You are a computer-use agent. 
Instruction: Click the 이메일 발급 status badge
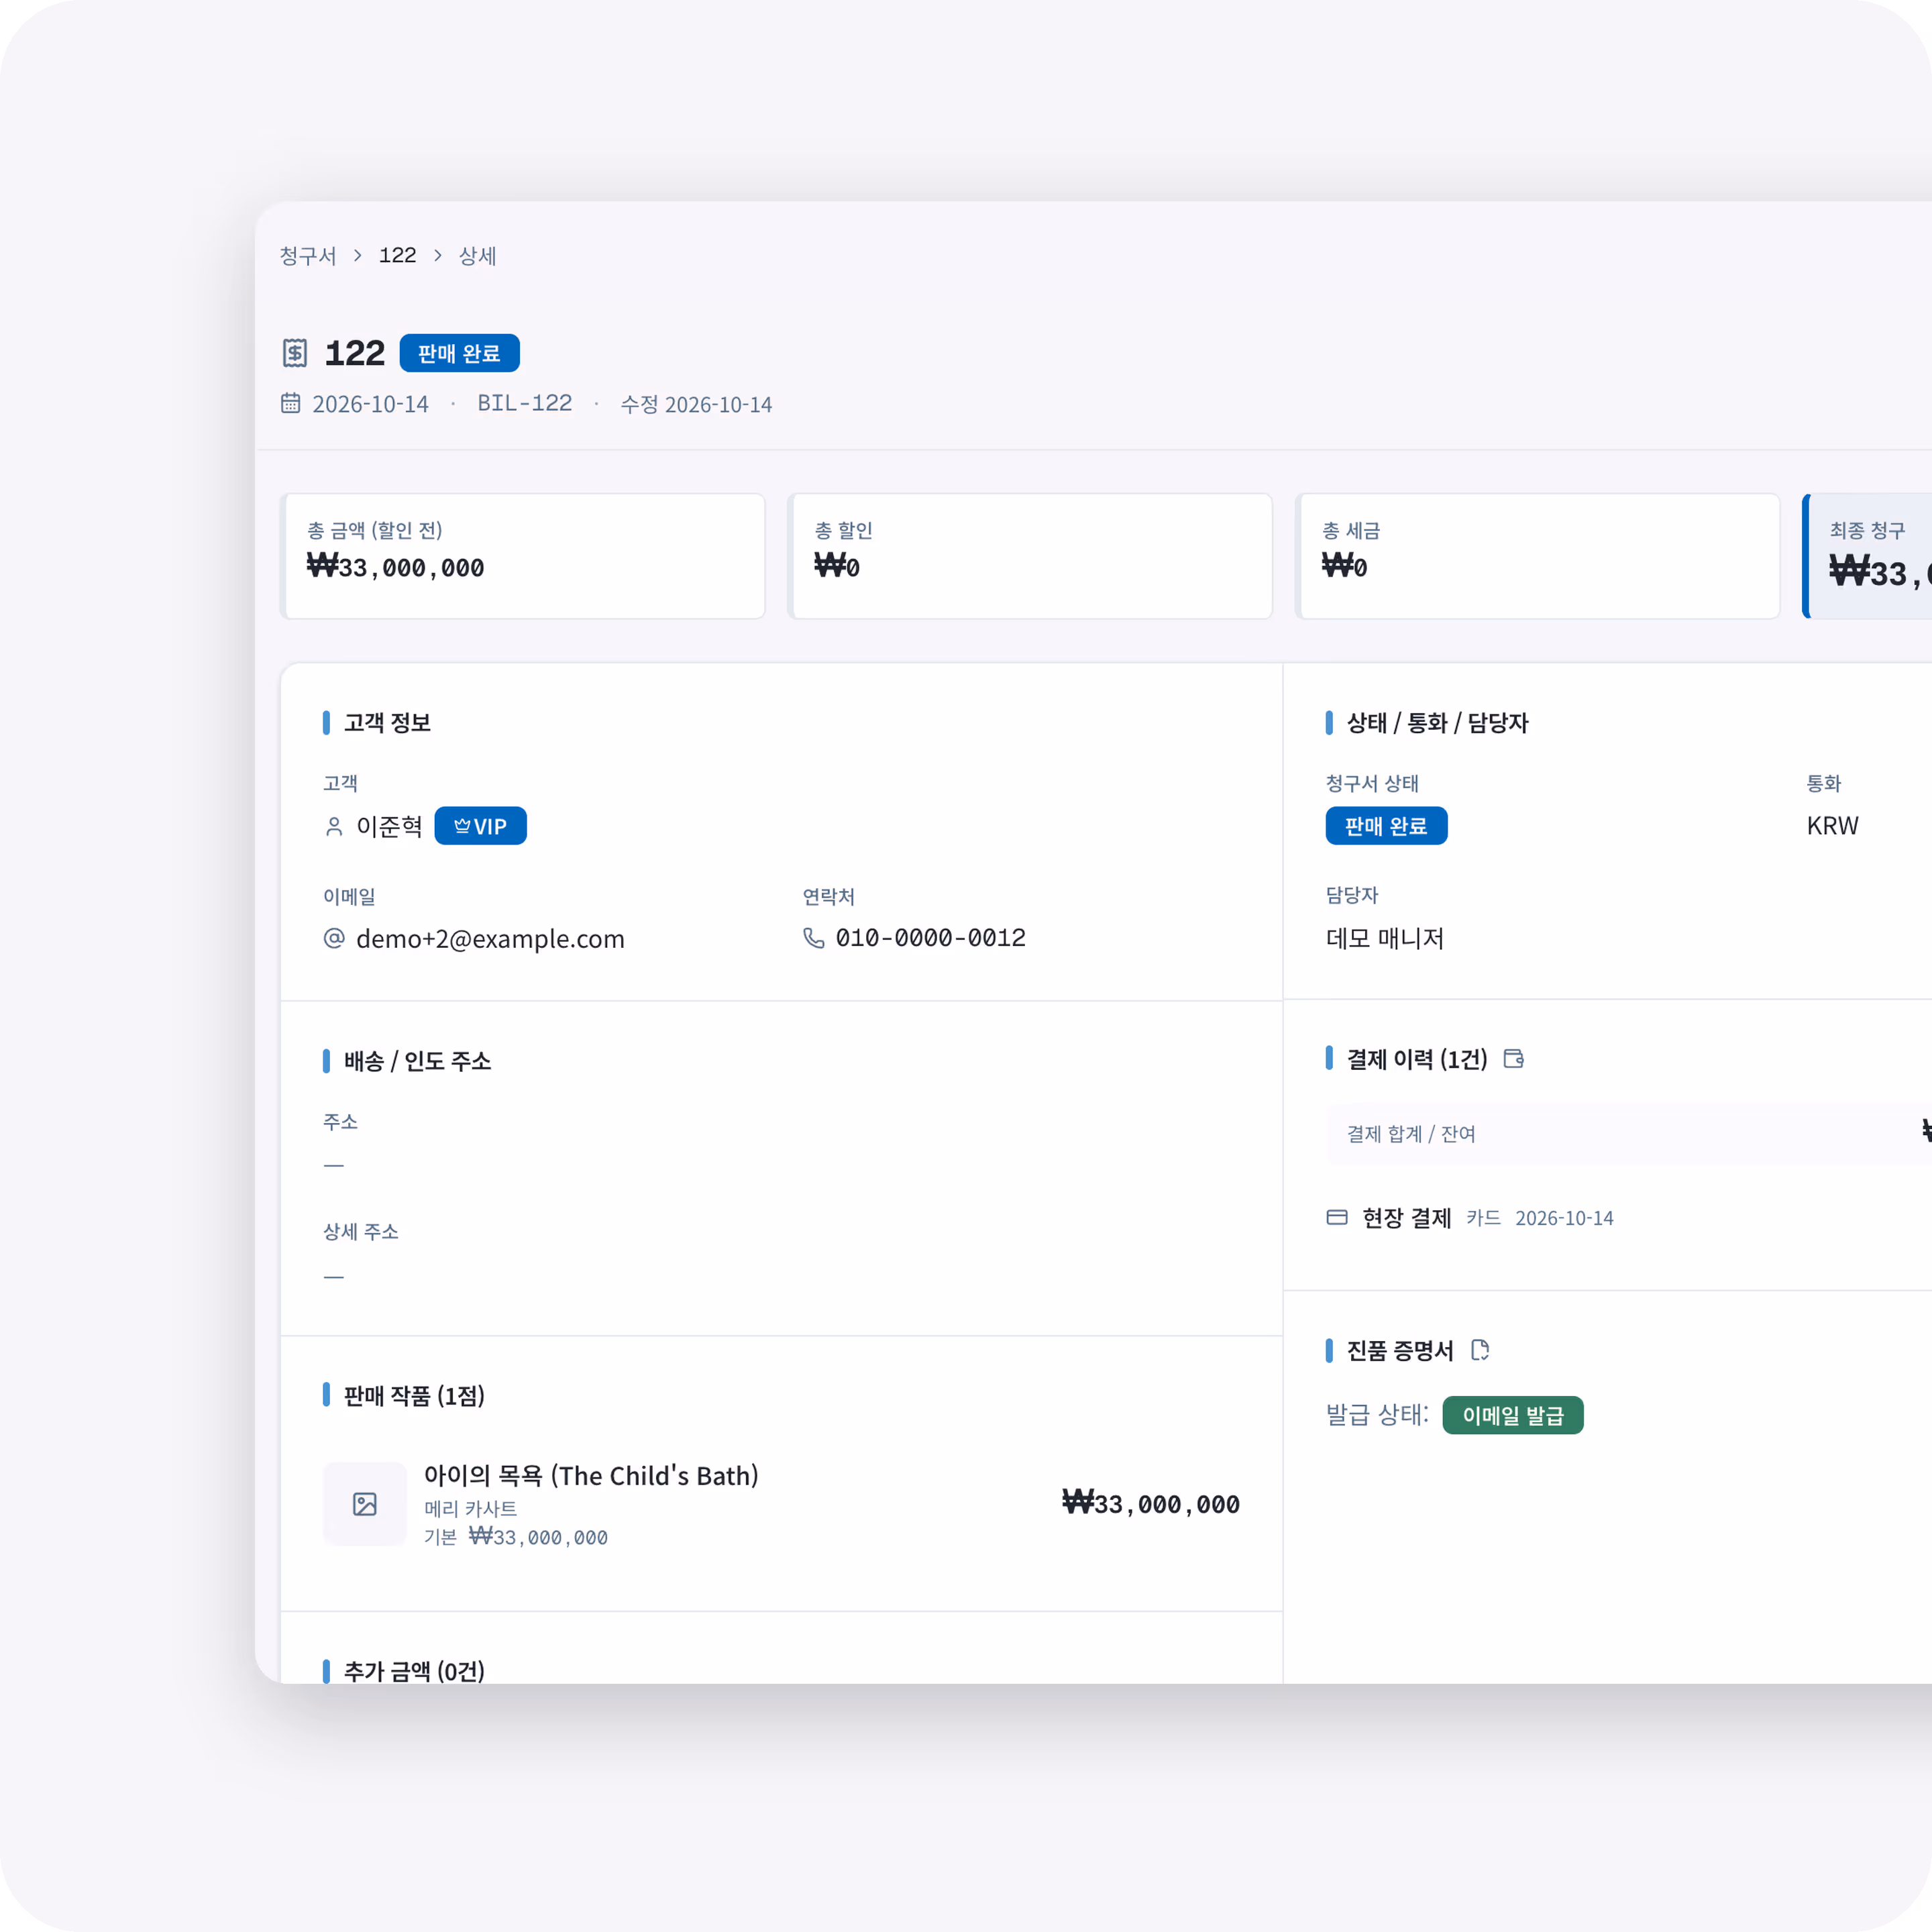tap(1513, 1415)
